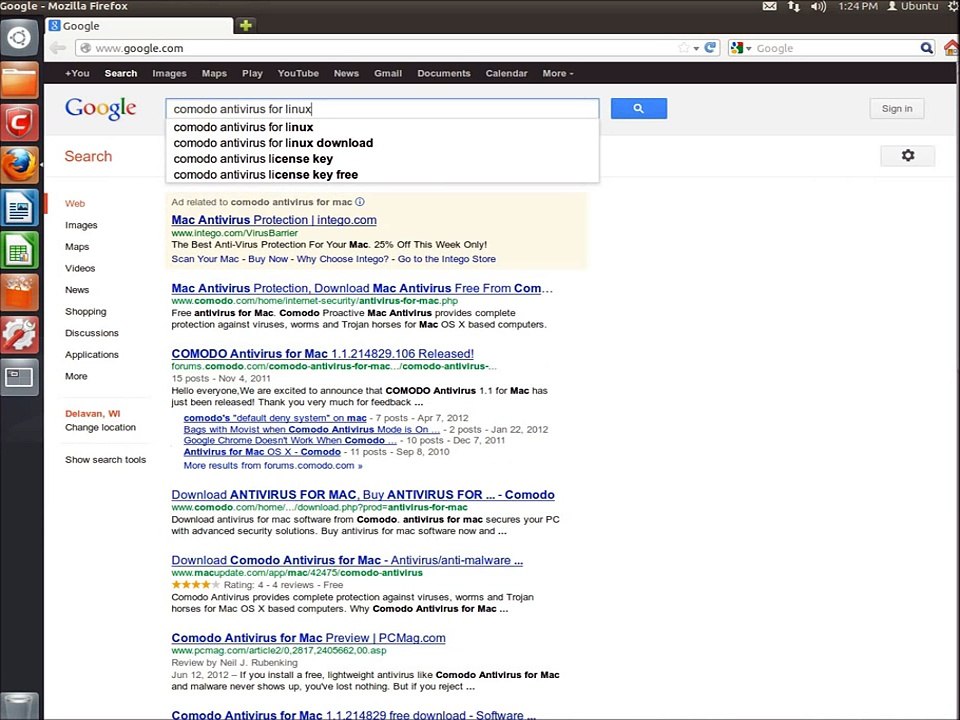Click the Google logo

click(x=100, y=109)
